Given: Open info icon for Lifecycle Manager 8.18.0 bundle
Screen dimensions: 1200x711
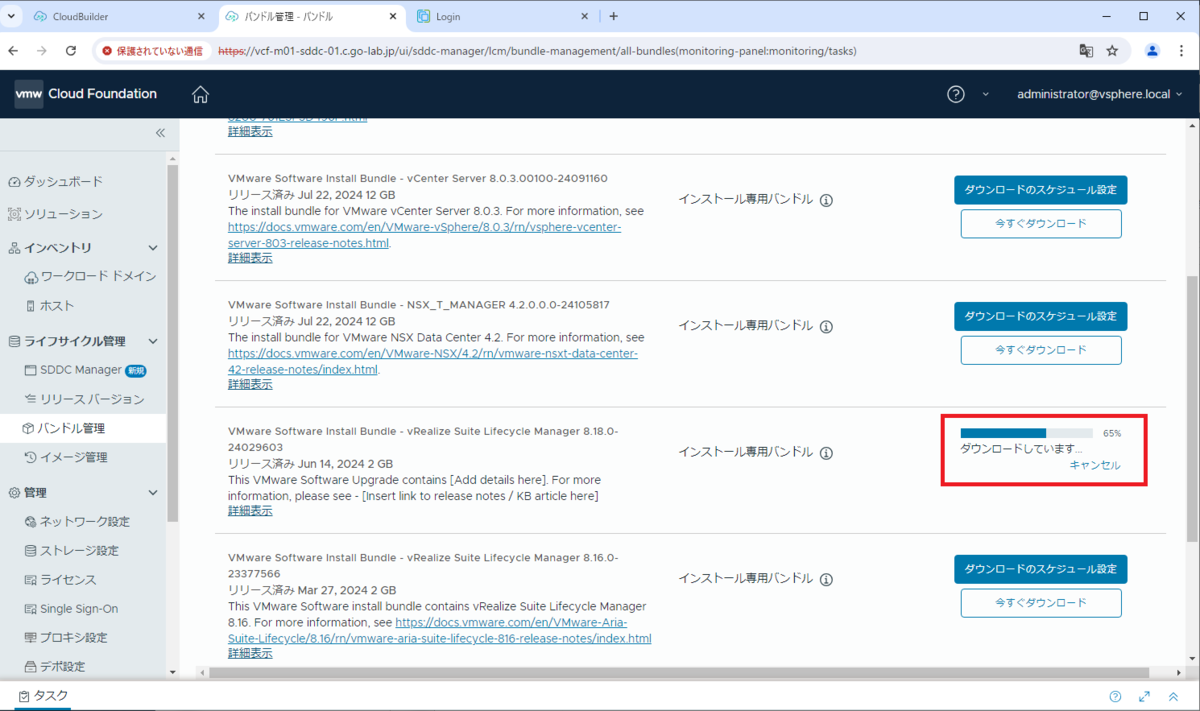Looking at the screenshot, I should coord(826,452).
